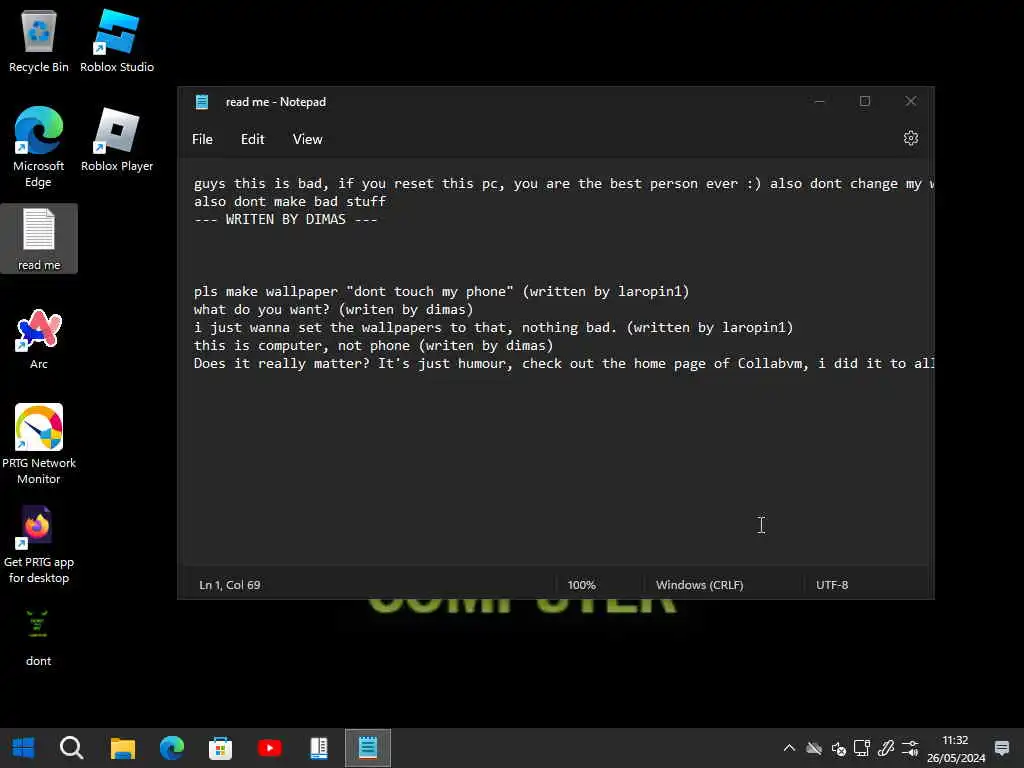Open volume mixer tray icon
Screen dimensions: 1024x768
pyautogui.click(x=910, y=748)
